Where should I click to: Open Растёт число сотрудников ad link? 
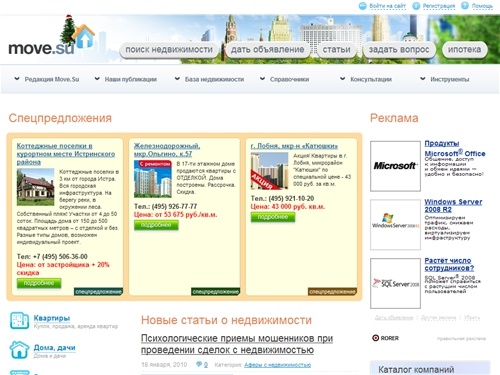[x=449, y=264]
